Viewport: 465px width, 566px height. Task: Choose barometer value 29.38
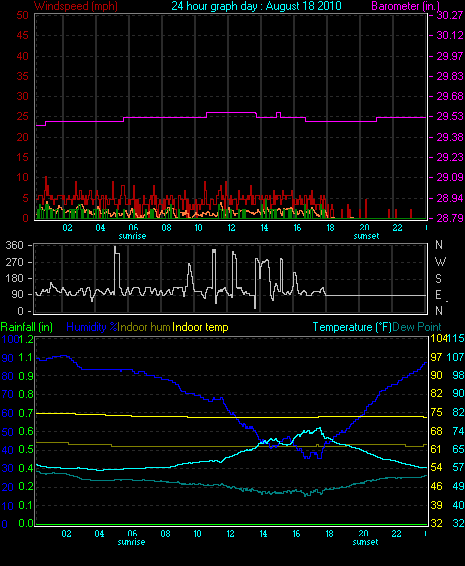click(x=450, y=137)
